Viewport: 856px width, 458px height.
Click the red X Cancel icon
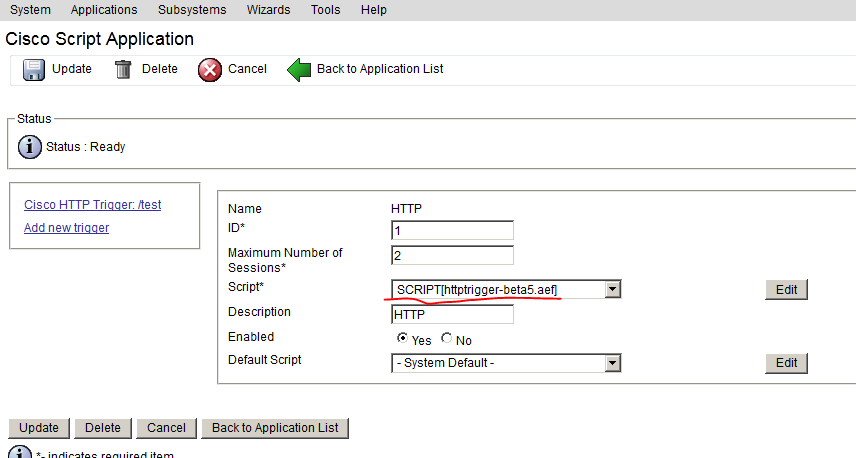[x=210, y=70]
